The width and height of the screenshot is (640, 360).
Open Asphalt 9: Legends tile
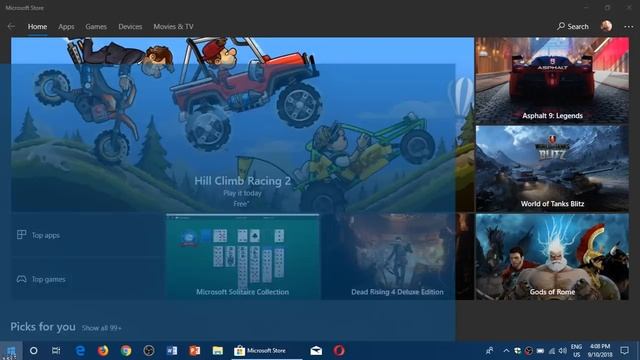(552, 80)
